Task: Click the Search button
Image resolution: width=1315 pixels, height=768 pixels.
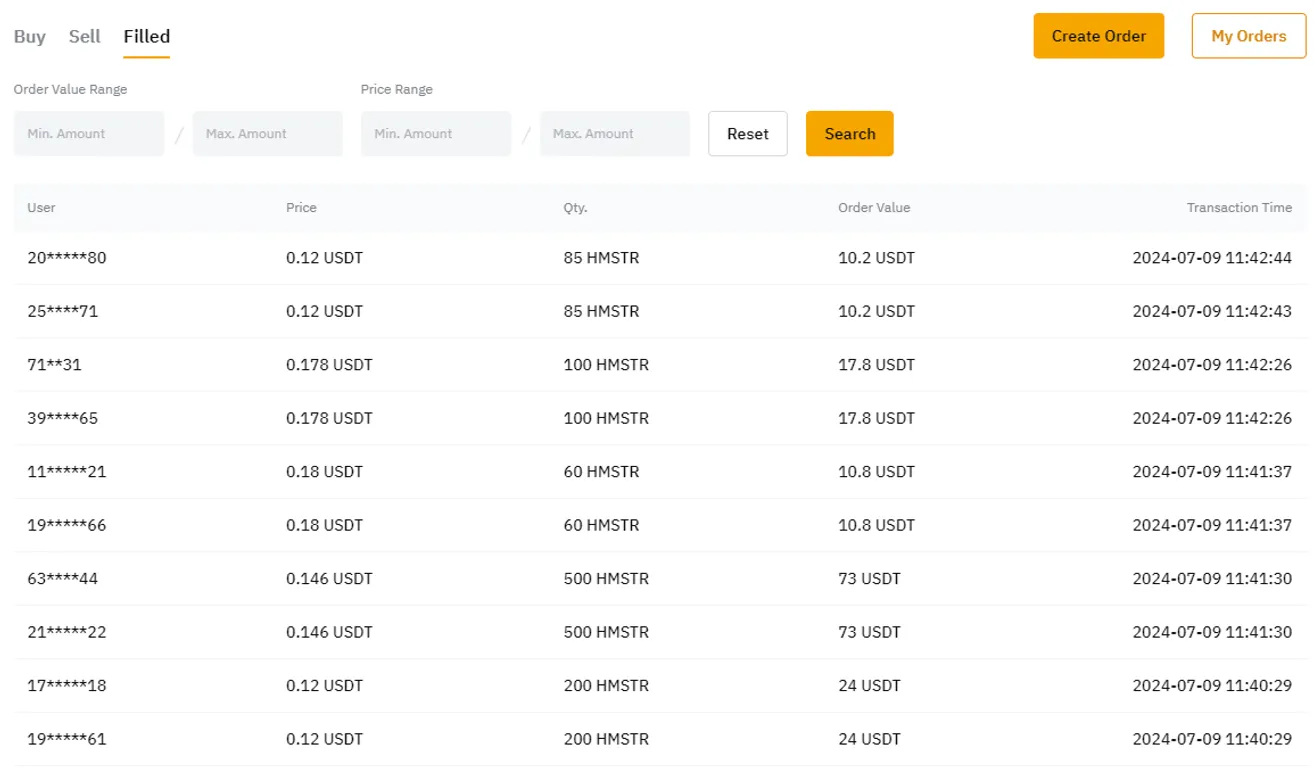Action: pyautogui.click(x=850, y=134)
